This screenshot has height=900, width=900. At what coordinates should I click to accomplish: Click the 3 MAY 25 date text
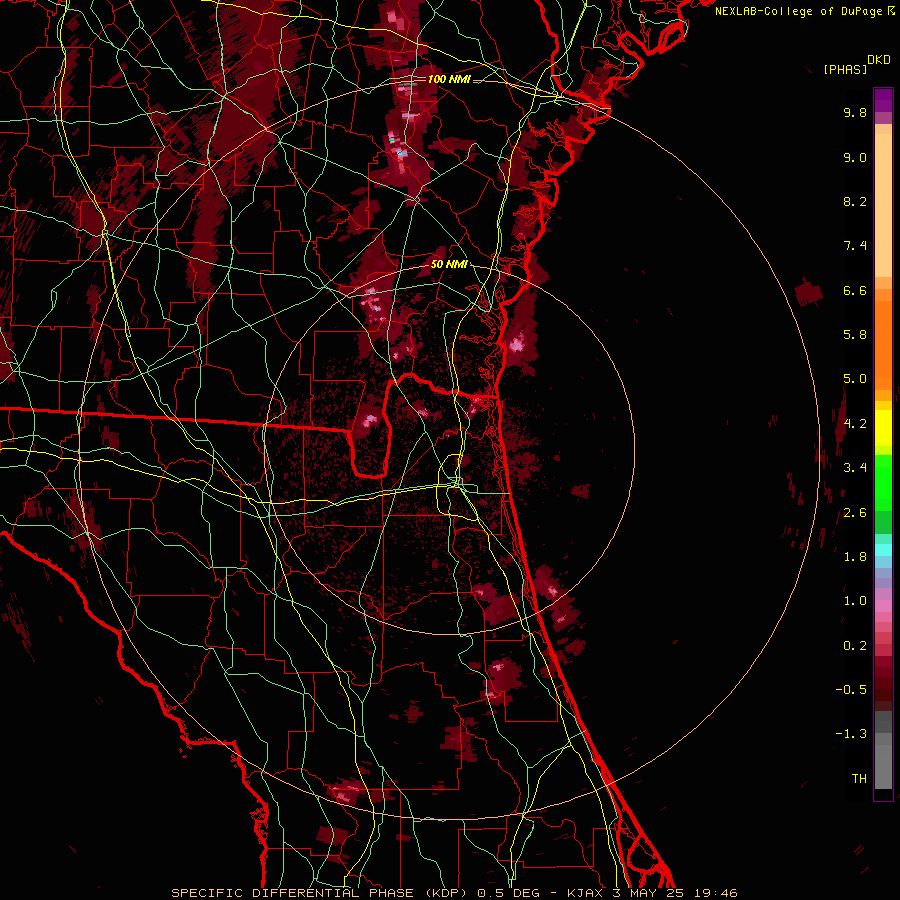[x=649, y=893]
